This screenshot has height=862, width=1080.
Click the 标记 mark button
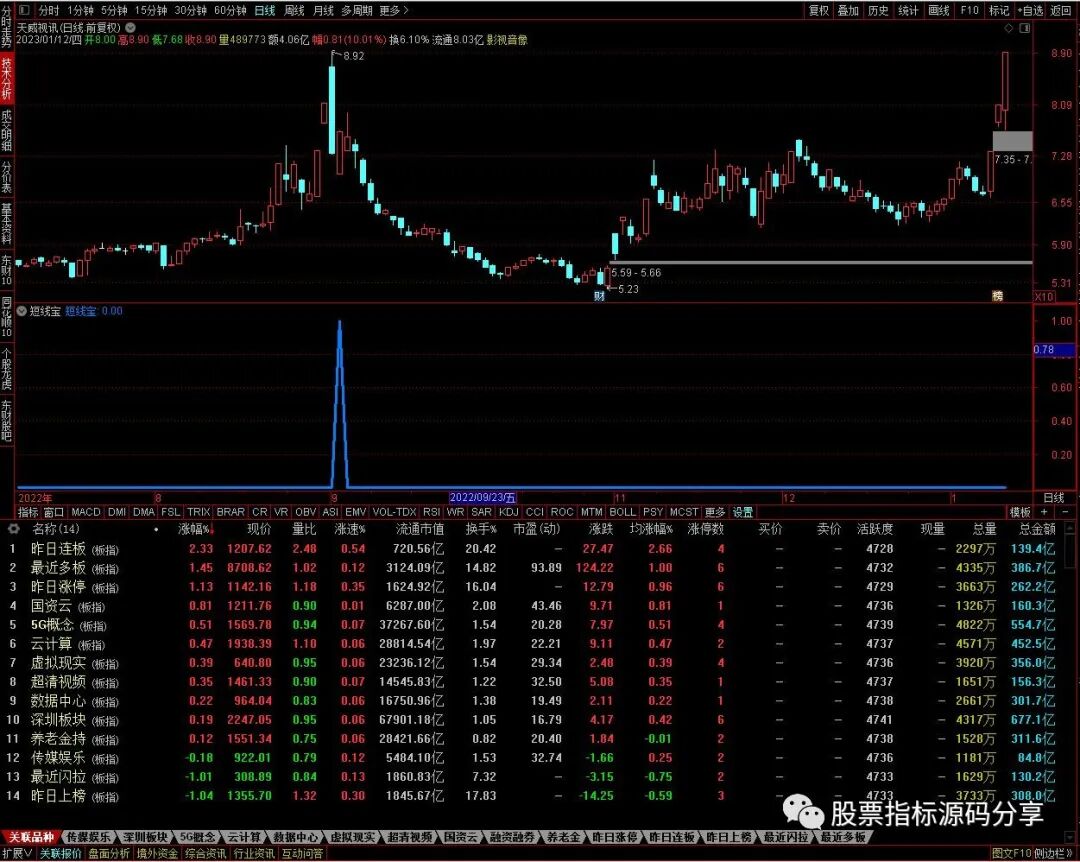999,10
